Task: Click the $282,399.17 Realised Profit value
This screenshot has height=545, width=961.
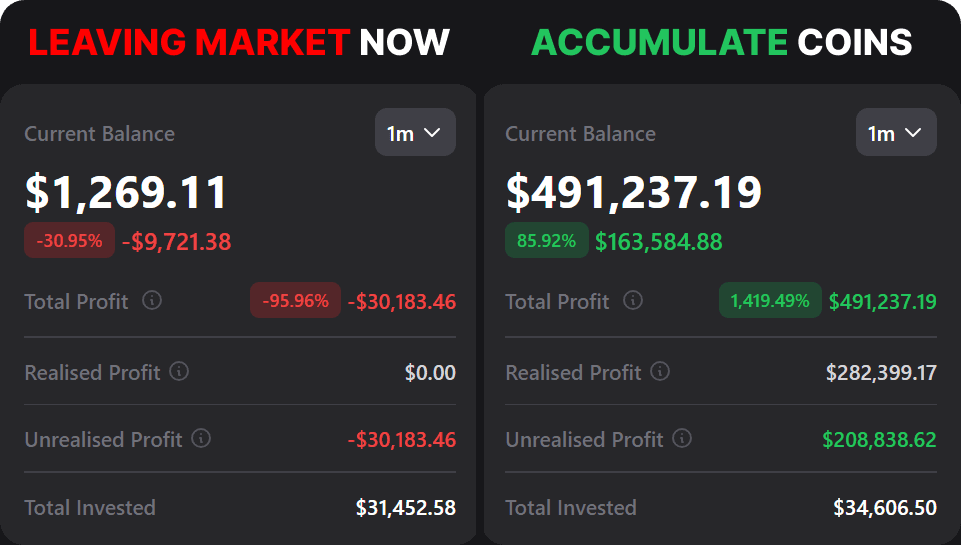Action: (x=881, y=373)
